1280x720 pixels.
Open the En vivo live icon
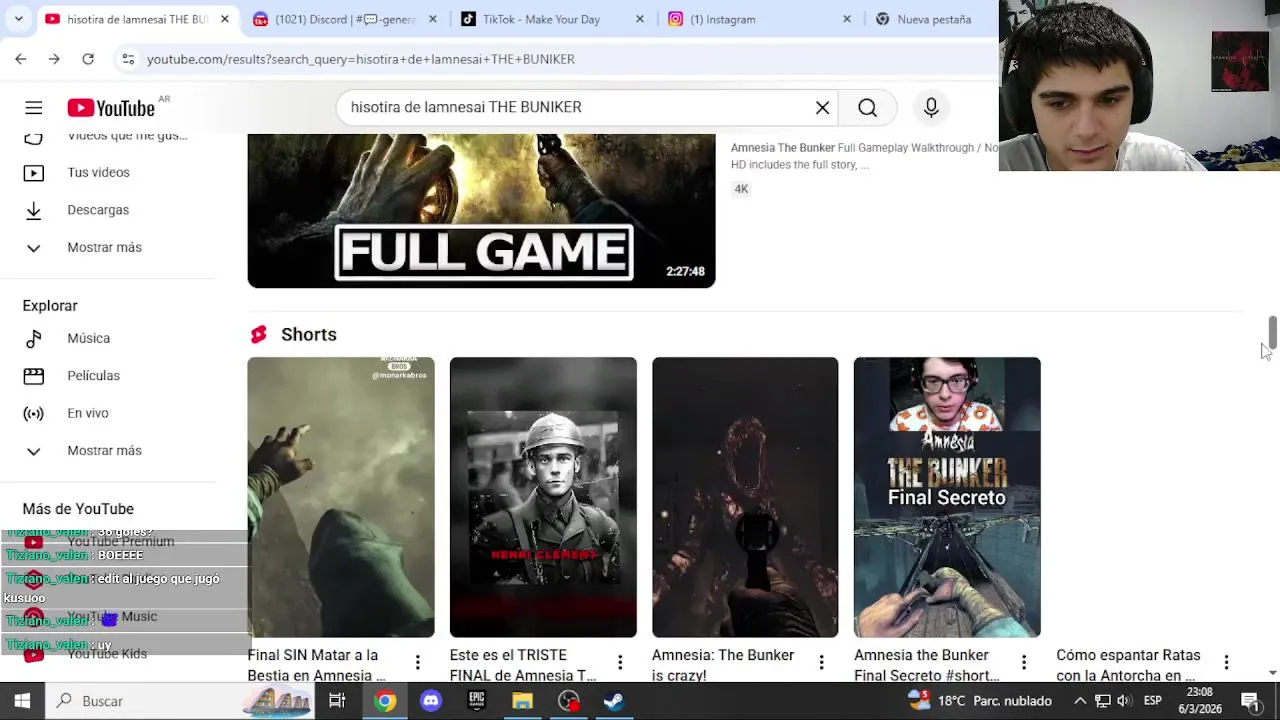coord(33,413)
